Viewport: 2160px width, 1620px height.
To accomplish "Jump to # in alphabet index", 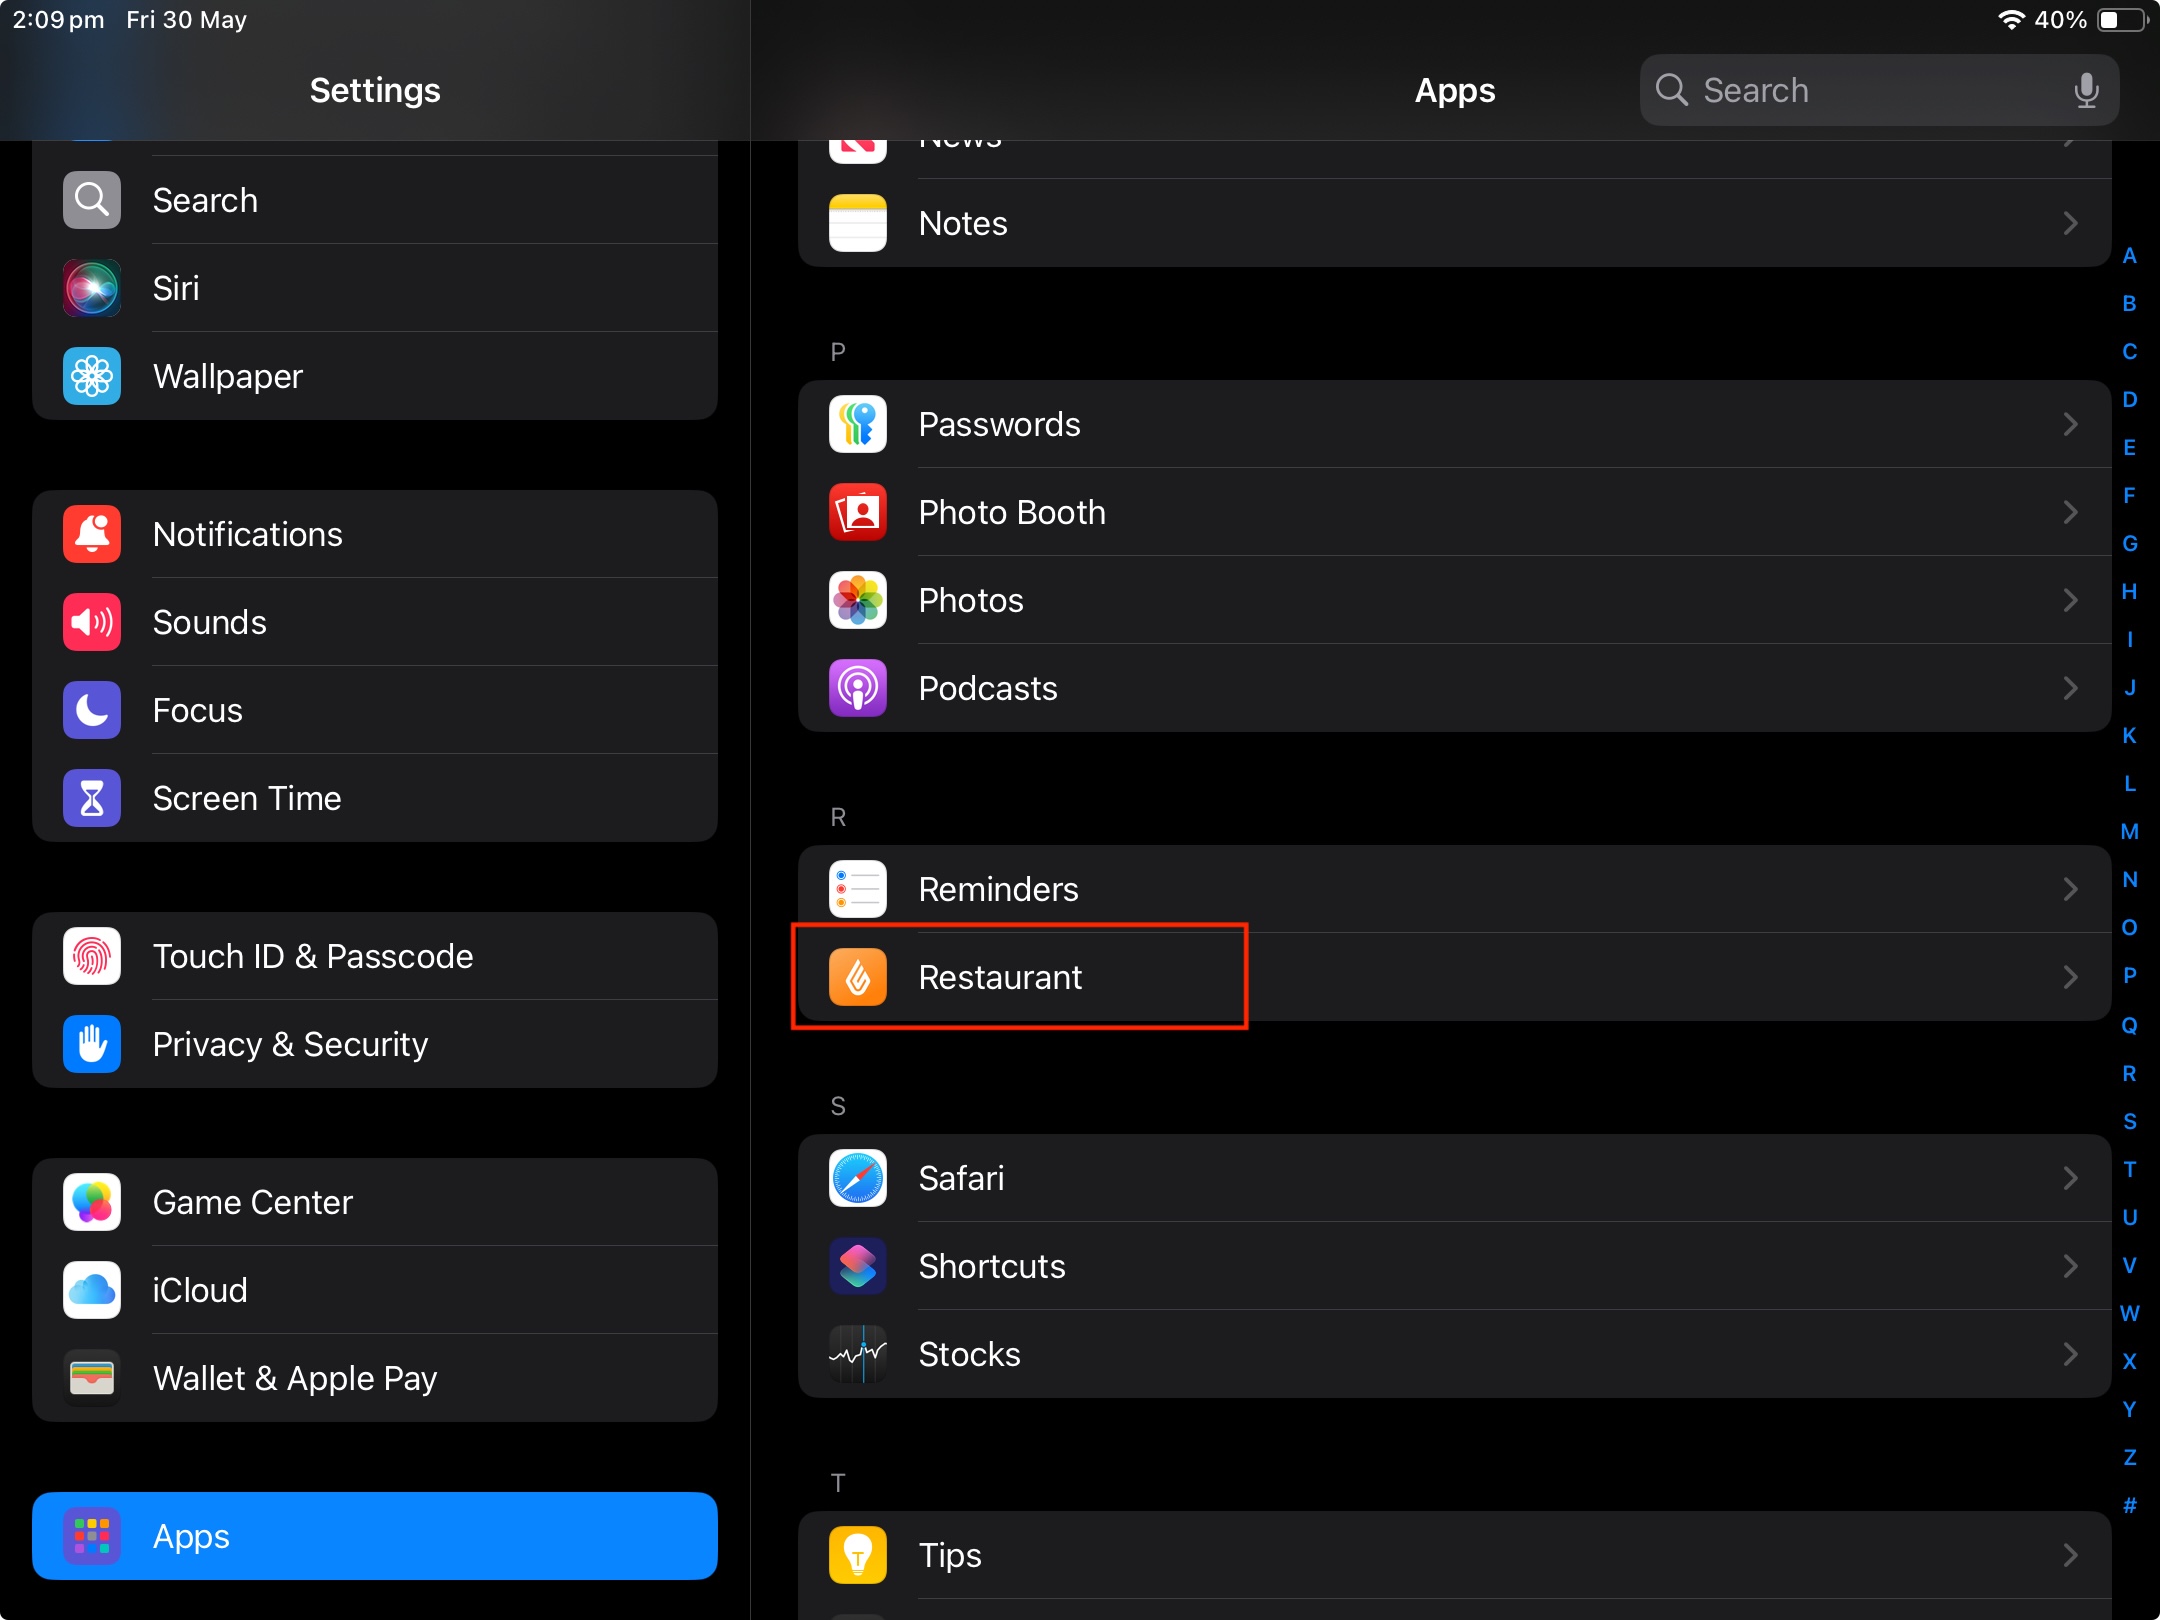I will point(2130,1506).
